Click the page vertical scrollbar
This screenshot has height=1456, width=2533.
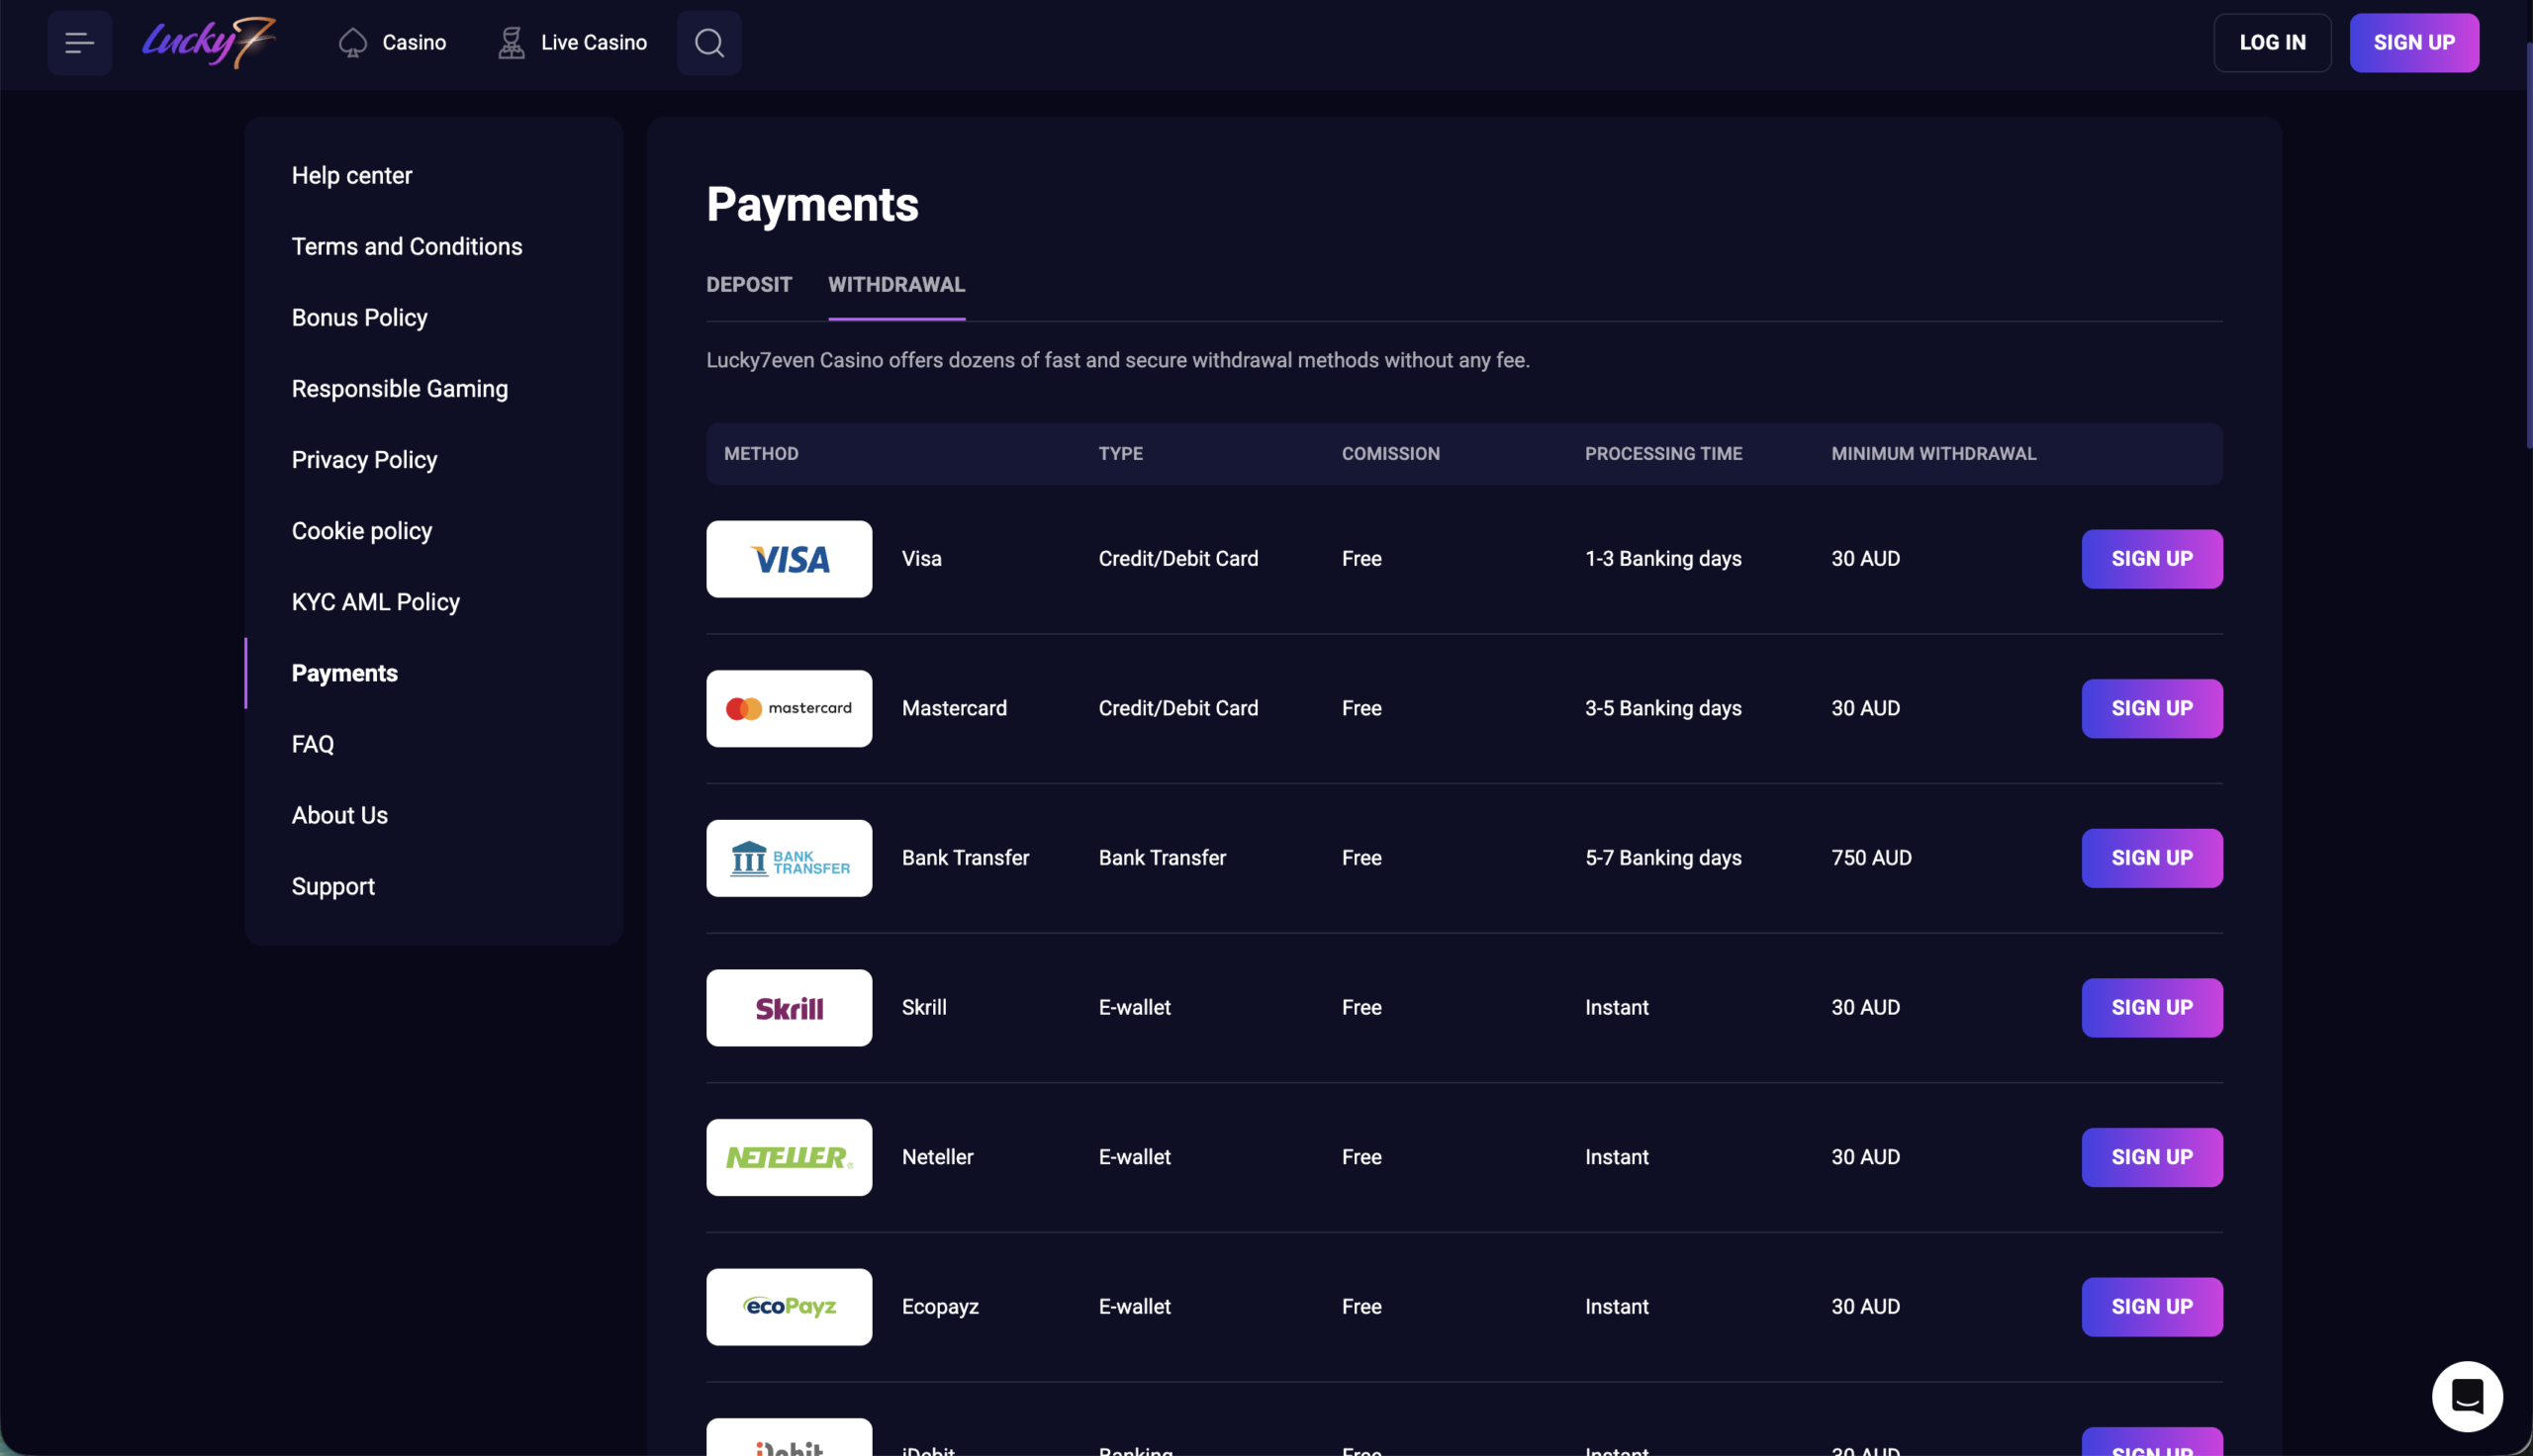point(2528,245)
